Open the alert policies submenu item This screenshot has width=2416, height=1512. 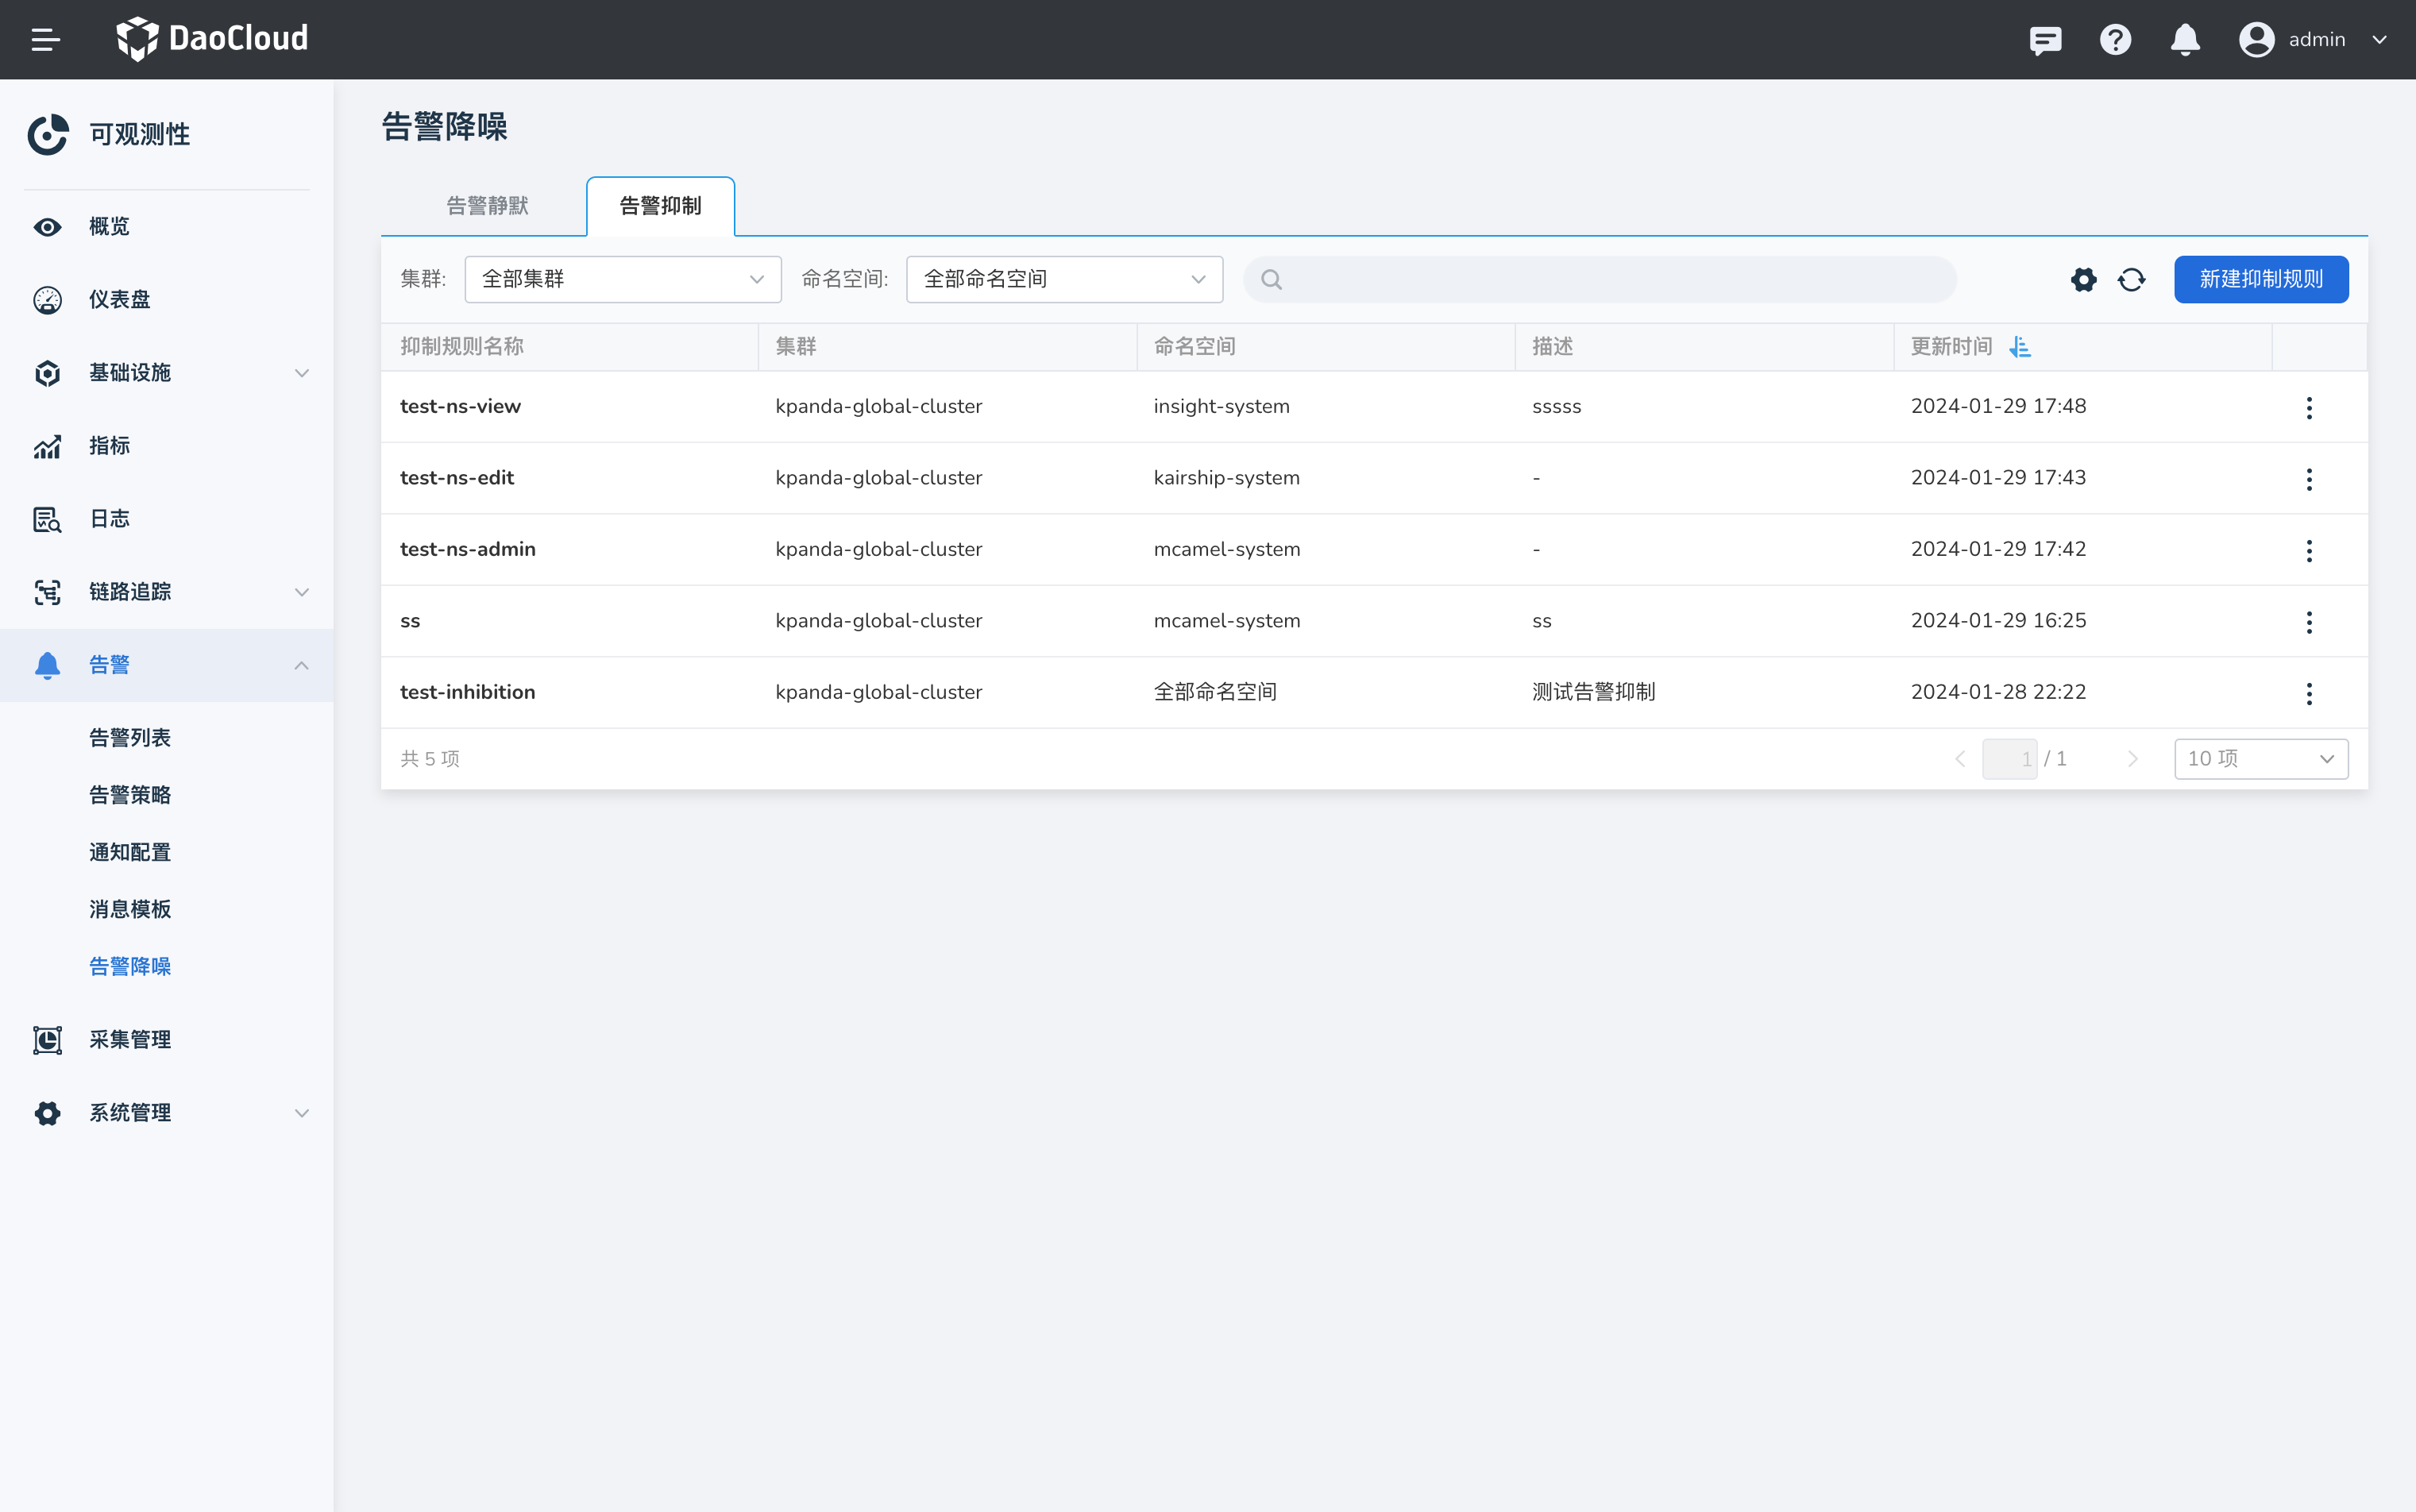pyautogui.click(x=130, y=795)
